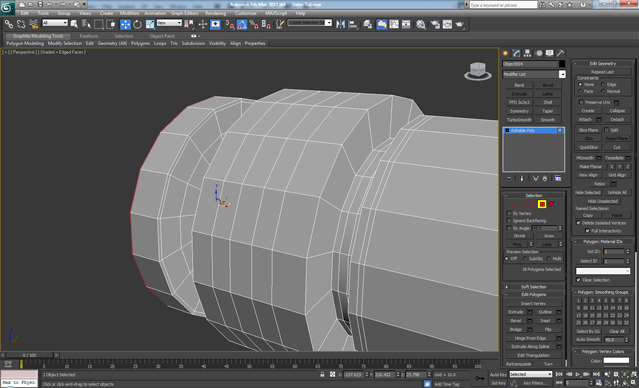The image size is (639, 388).
Task: Uncheck Delete Isolated Vertices
Action: click(578, 223)
